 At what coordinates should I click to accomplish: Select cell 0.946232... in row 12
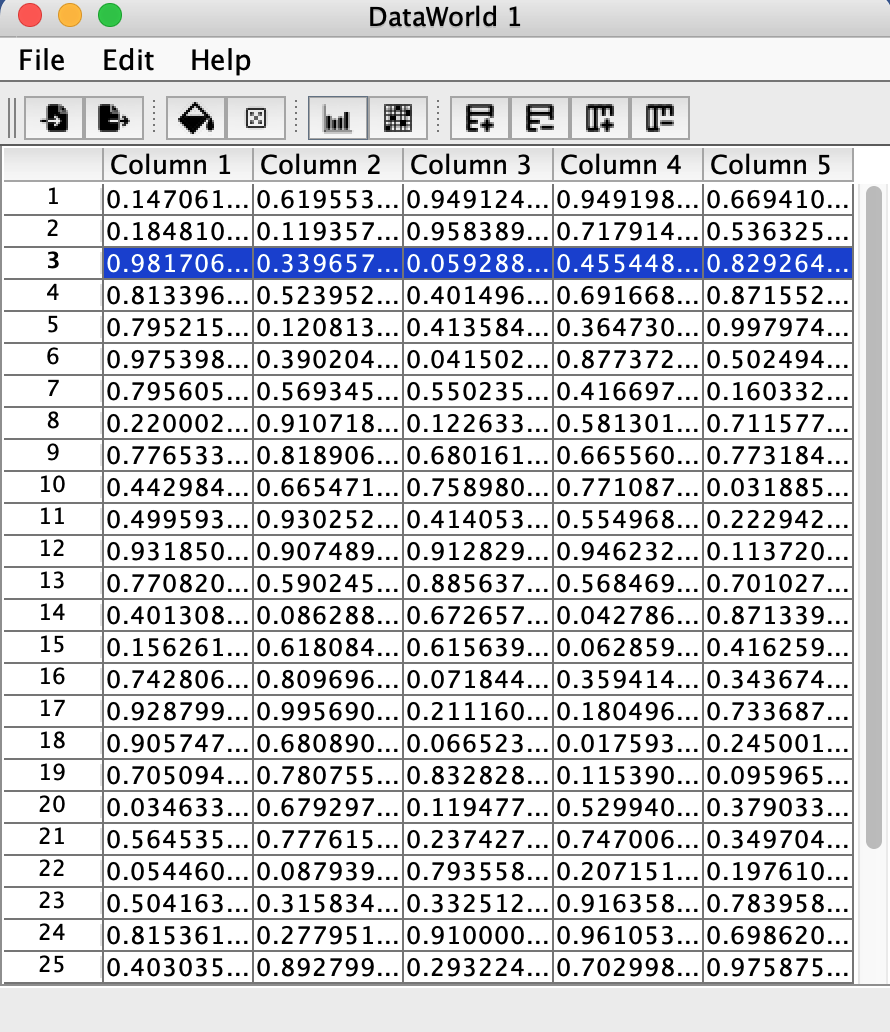click(628, 552)
